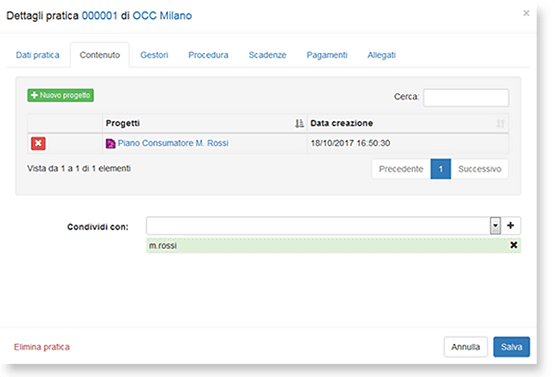Sort by Progetti column sort icon
The height and width of the screenshot is (377, 555).
click(299, 123)
